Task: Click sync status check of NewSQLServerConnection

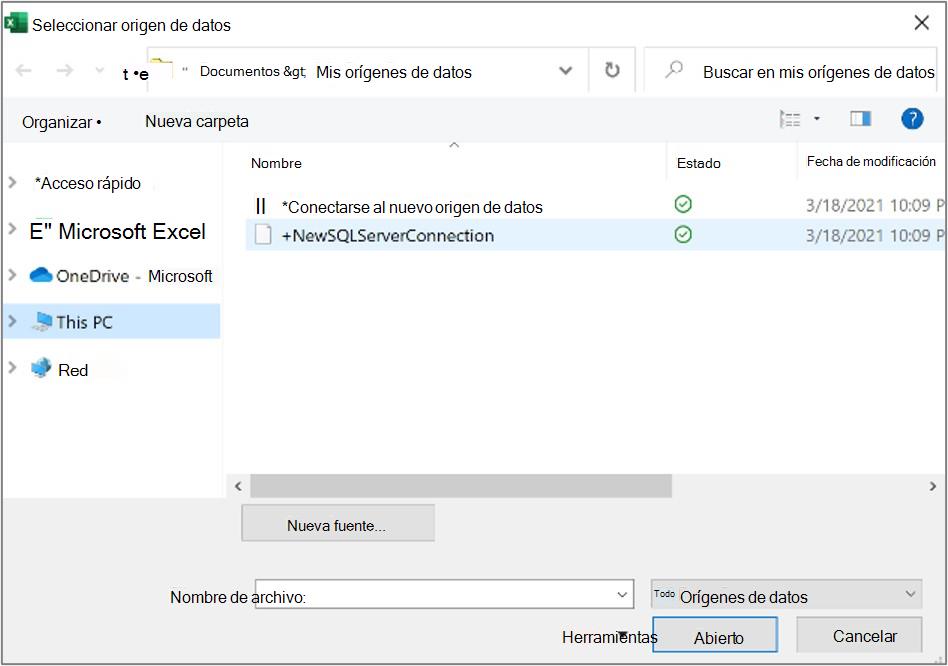Action: [683, 234]
